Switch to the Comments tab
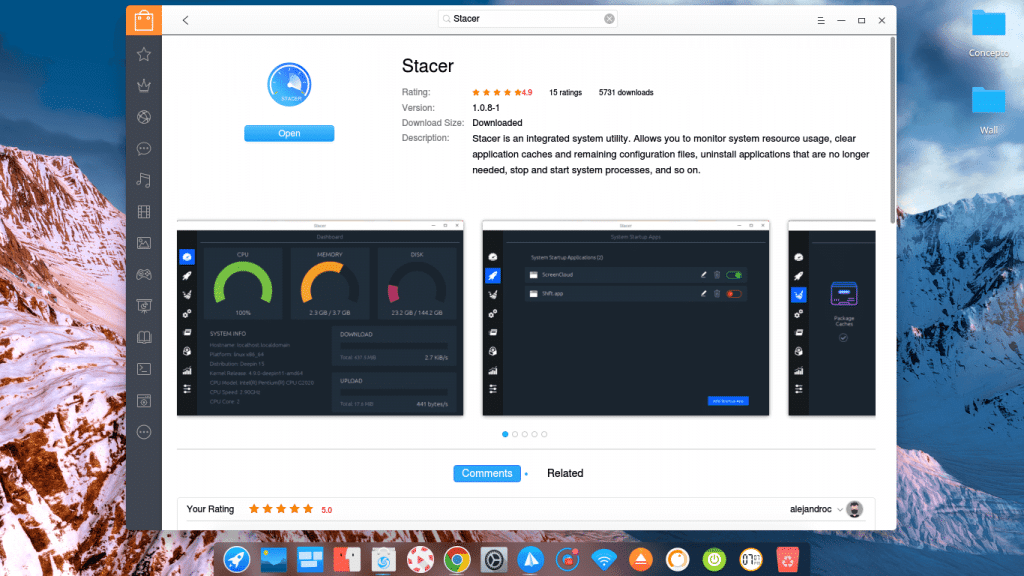 click(487, 473)
